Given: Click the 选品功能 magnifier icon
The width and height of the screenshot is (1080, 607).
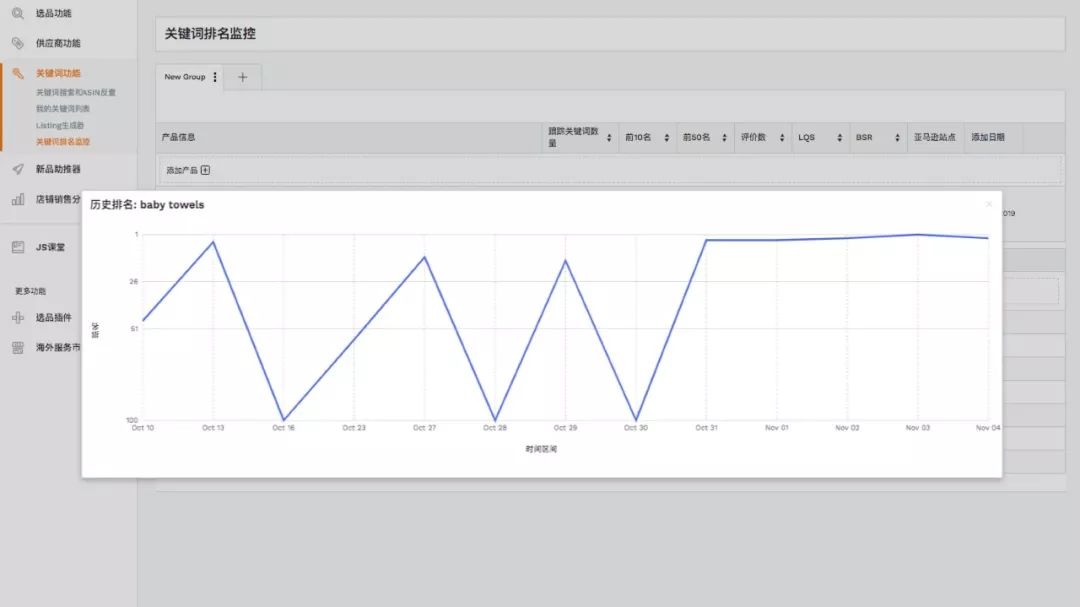Looking at the screenshot, I should 17,14.
